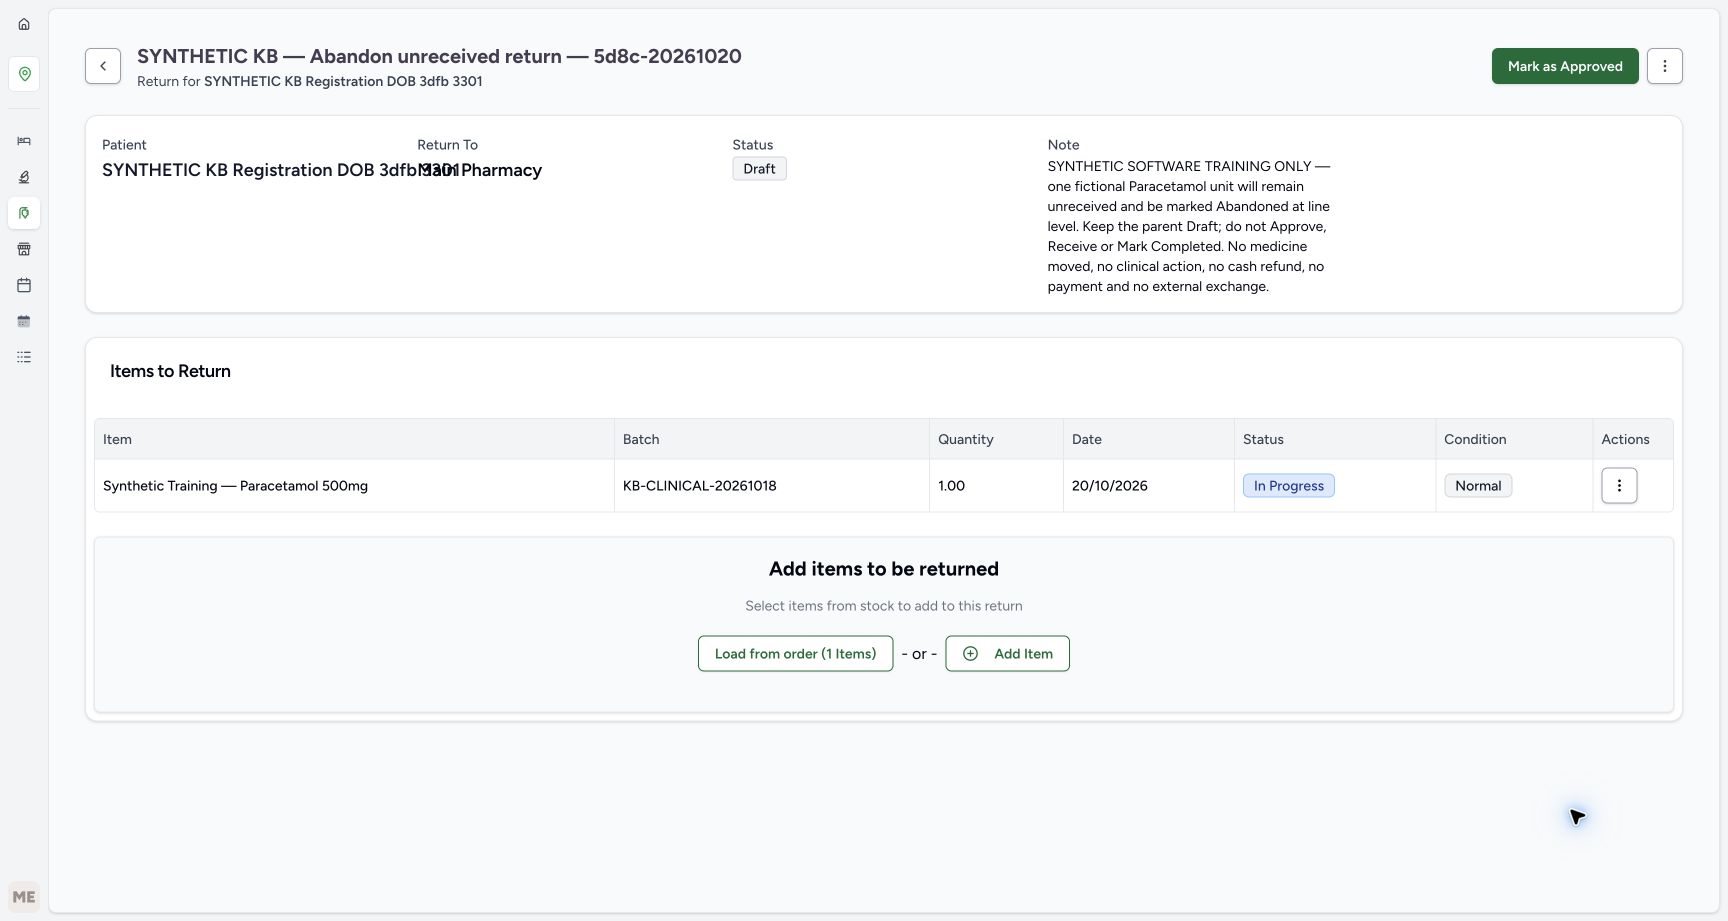The image size is (1728, 921).
Task: Click the Add Item button
Action: (1007, 654)
